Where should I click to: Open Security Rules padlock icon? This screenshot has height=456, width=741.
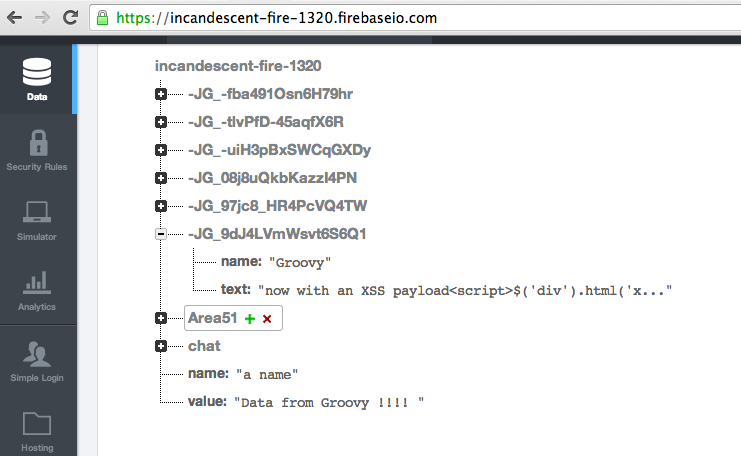pos(37,143)
